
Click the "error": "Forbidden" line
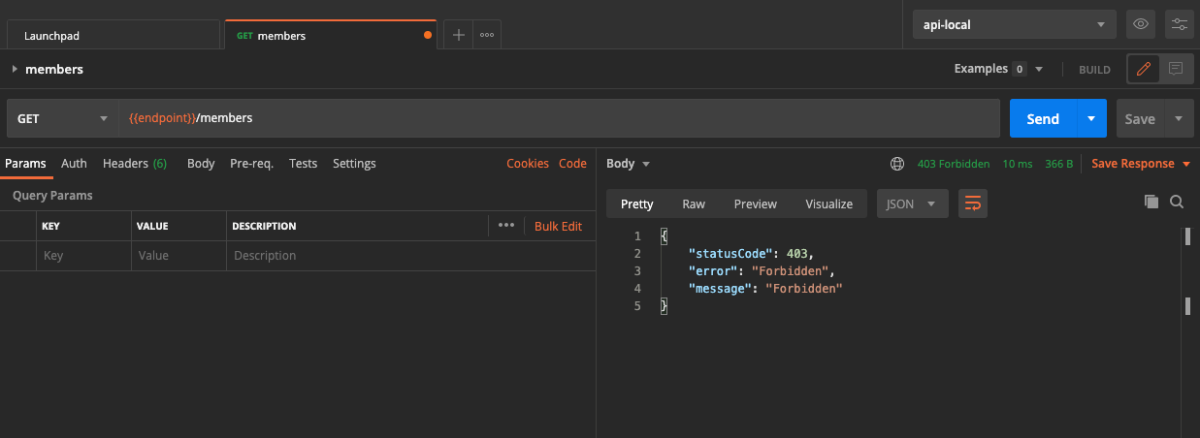click(761, 270)
